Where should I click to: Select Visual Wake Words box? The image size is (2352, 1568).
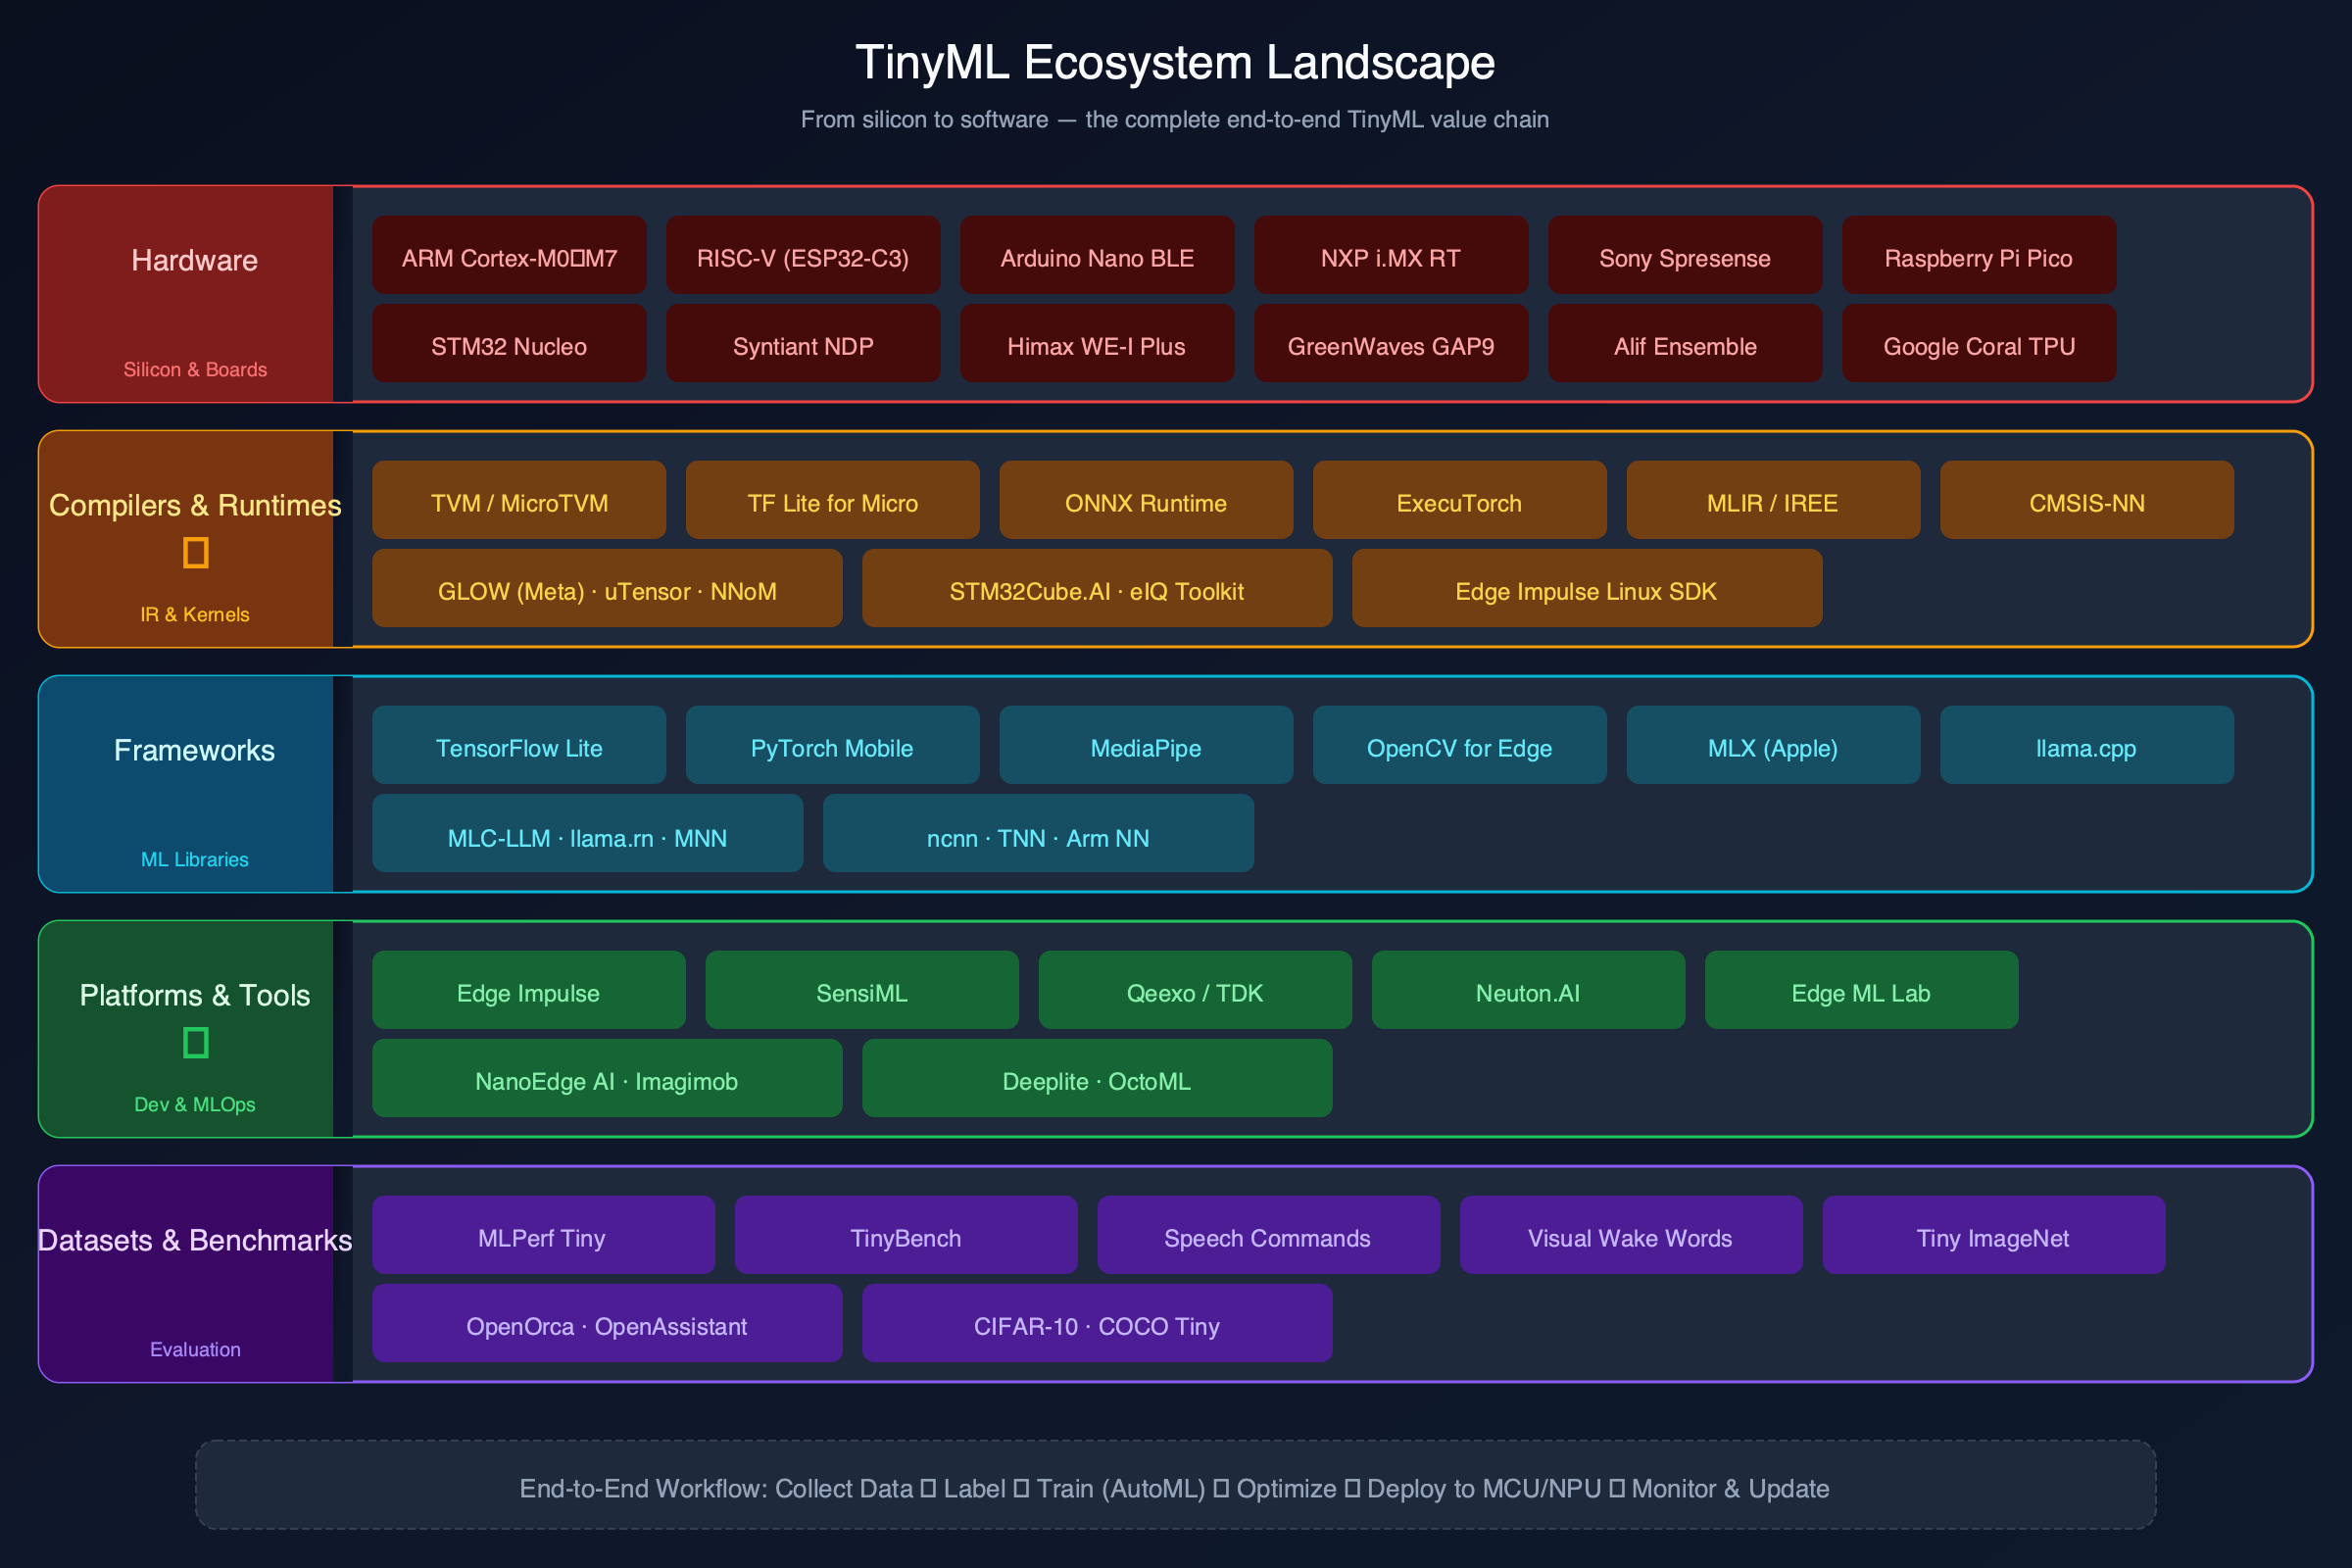1631,1235
